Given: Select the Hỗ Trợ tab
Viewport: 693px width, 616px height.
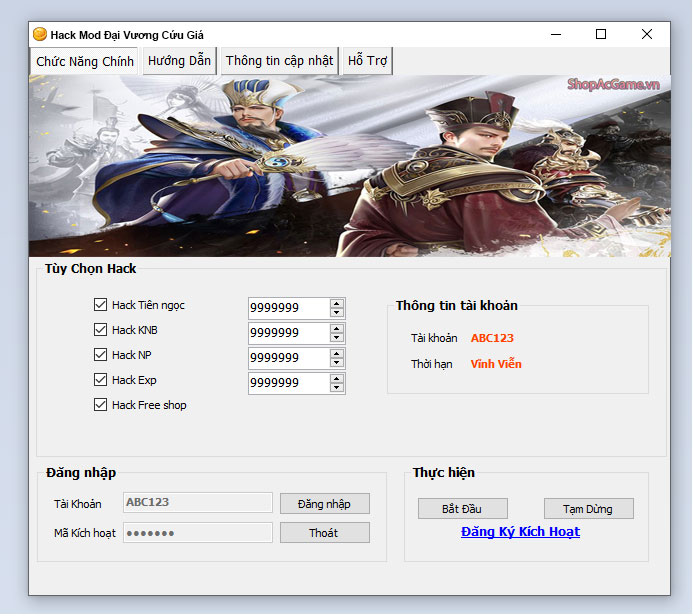Looking at the screenshot, I should [x=367, y=61].
